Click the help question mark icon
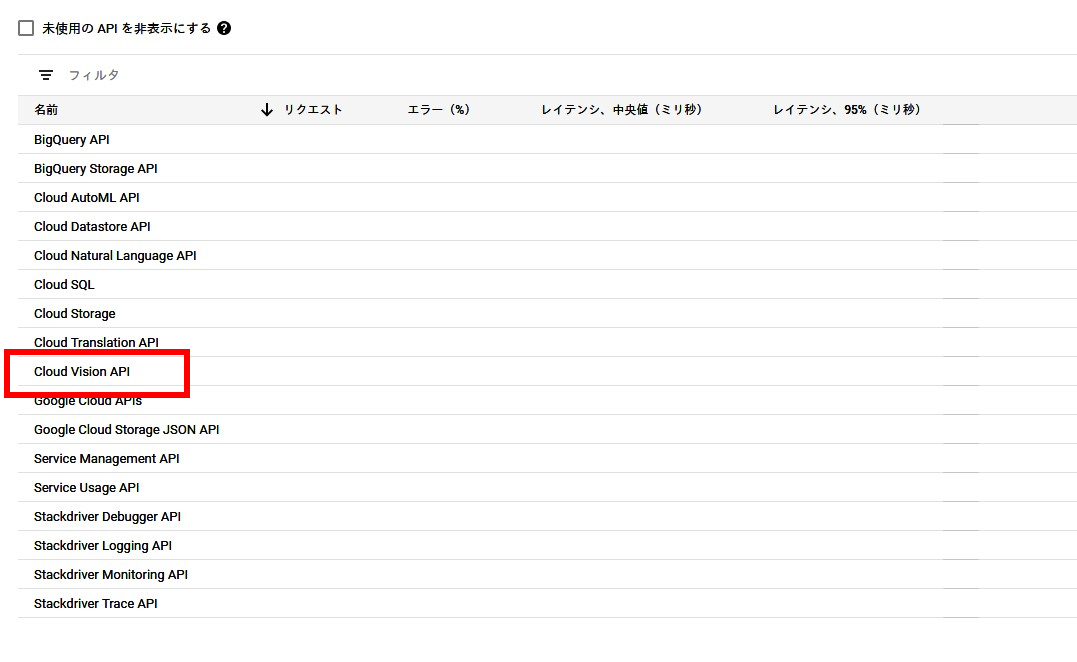 point(224,28)
